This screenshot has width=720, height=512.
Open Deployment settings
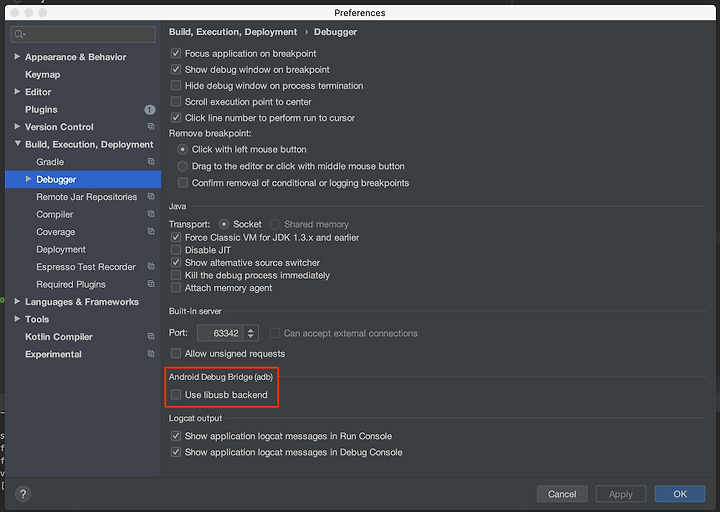coord(61,249)
